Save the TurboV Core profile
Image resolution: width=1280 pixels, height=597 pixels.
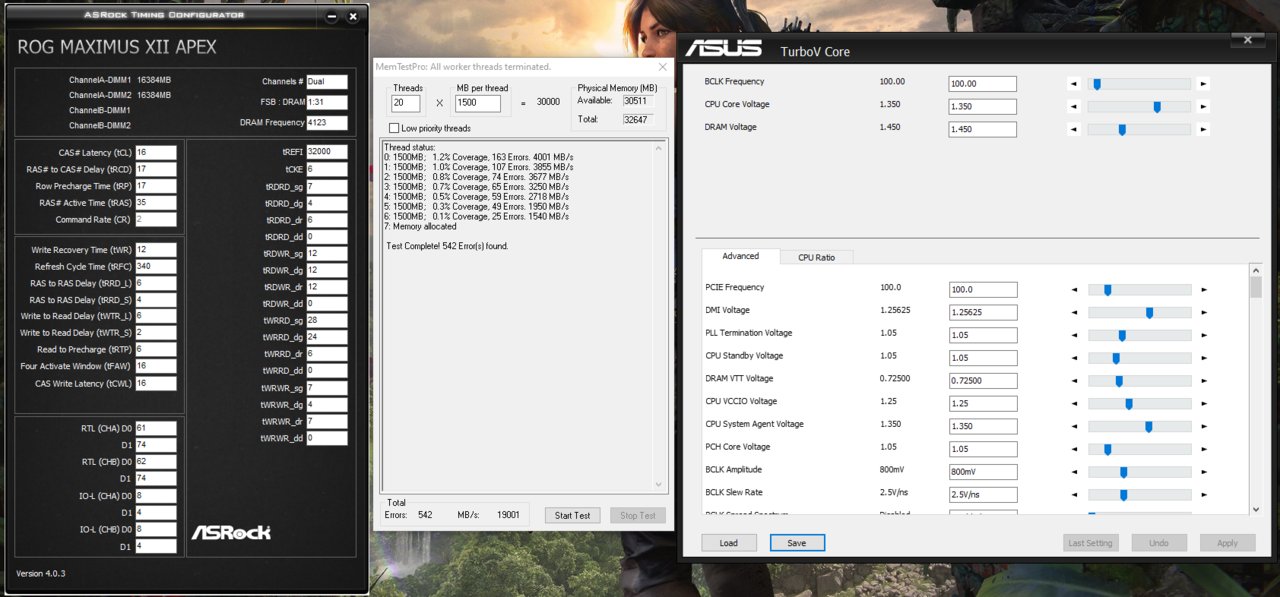(797, 543)
